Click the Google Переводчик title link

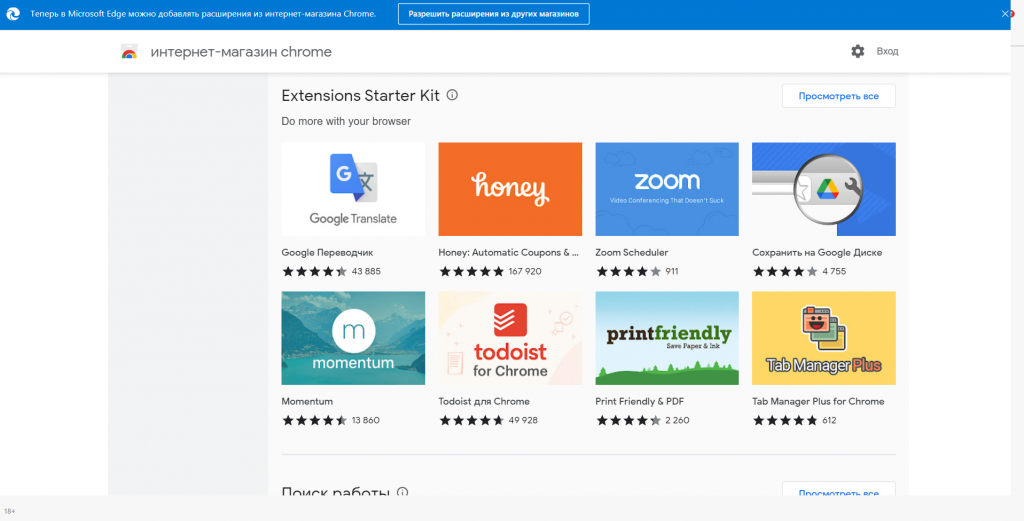(327, 253)
